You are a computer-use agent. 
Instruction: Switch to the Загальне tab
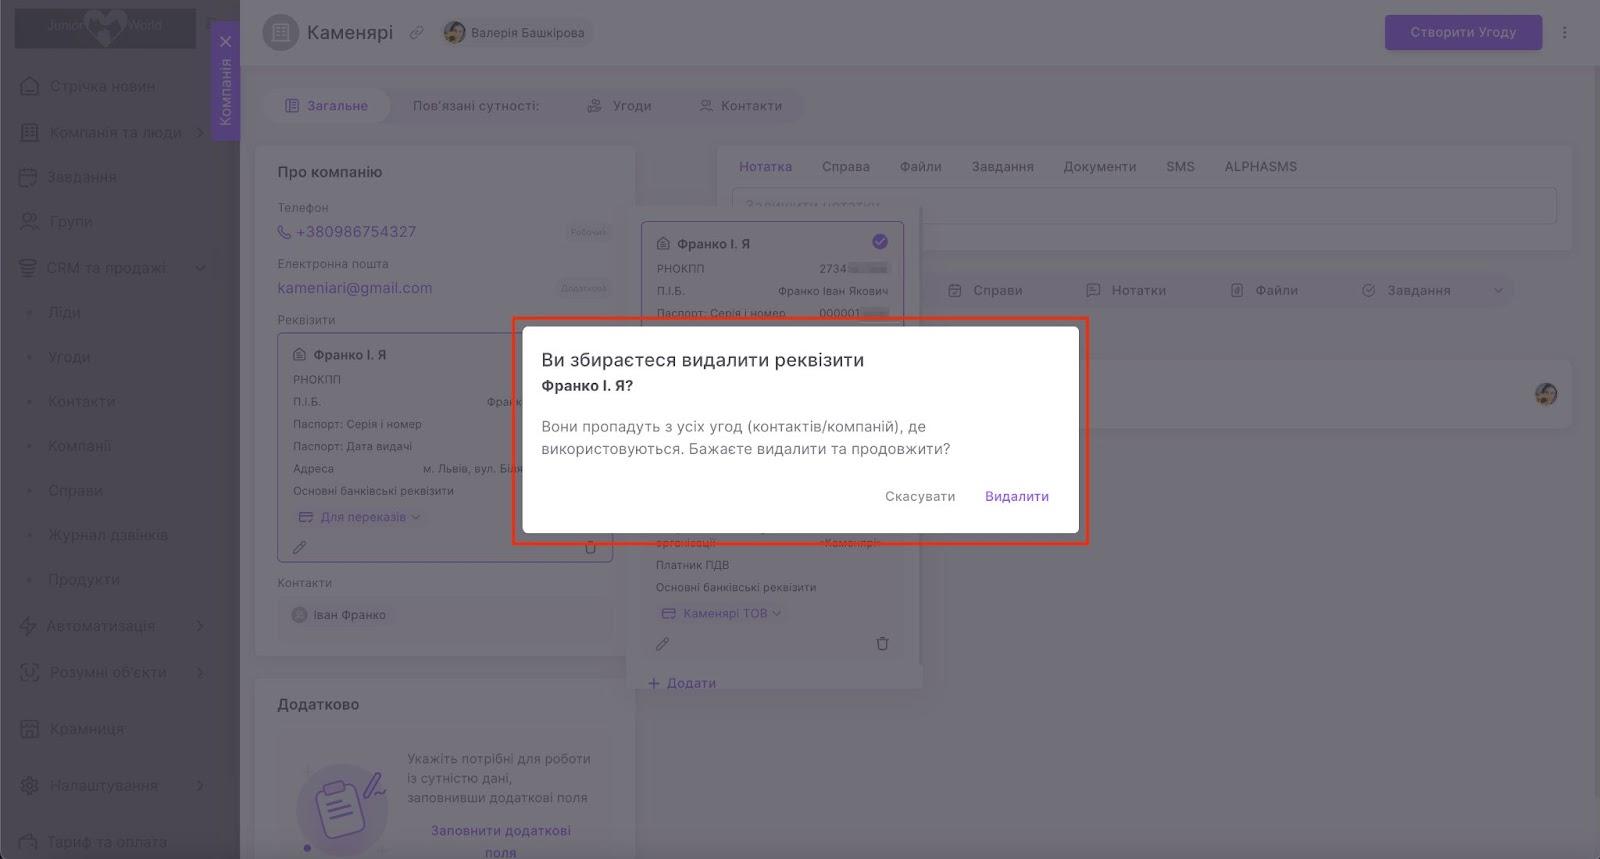pos(326,105)
